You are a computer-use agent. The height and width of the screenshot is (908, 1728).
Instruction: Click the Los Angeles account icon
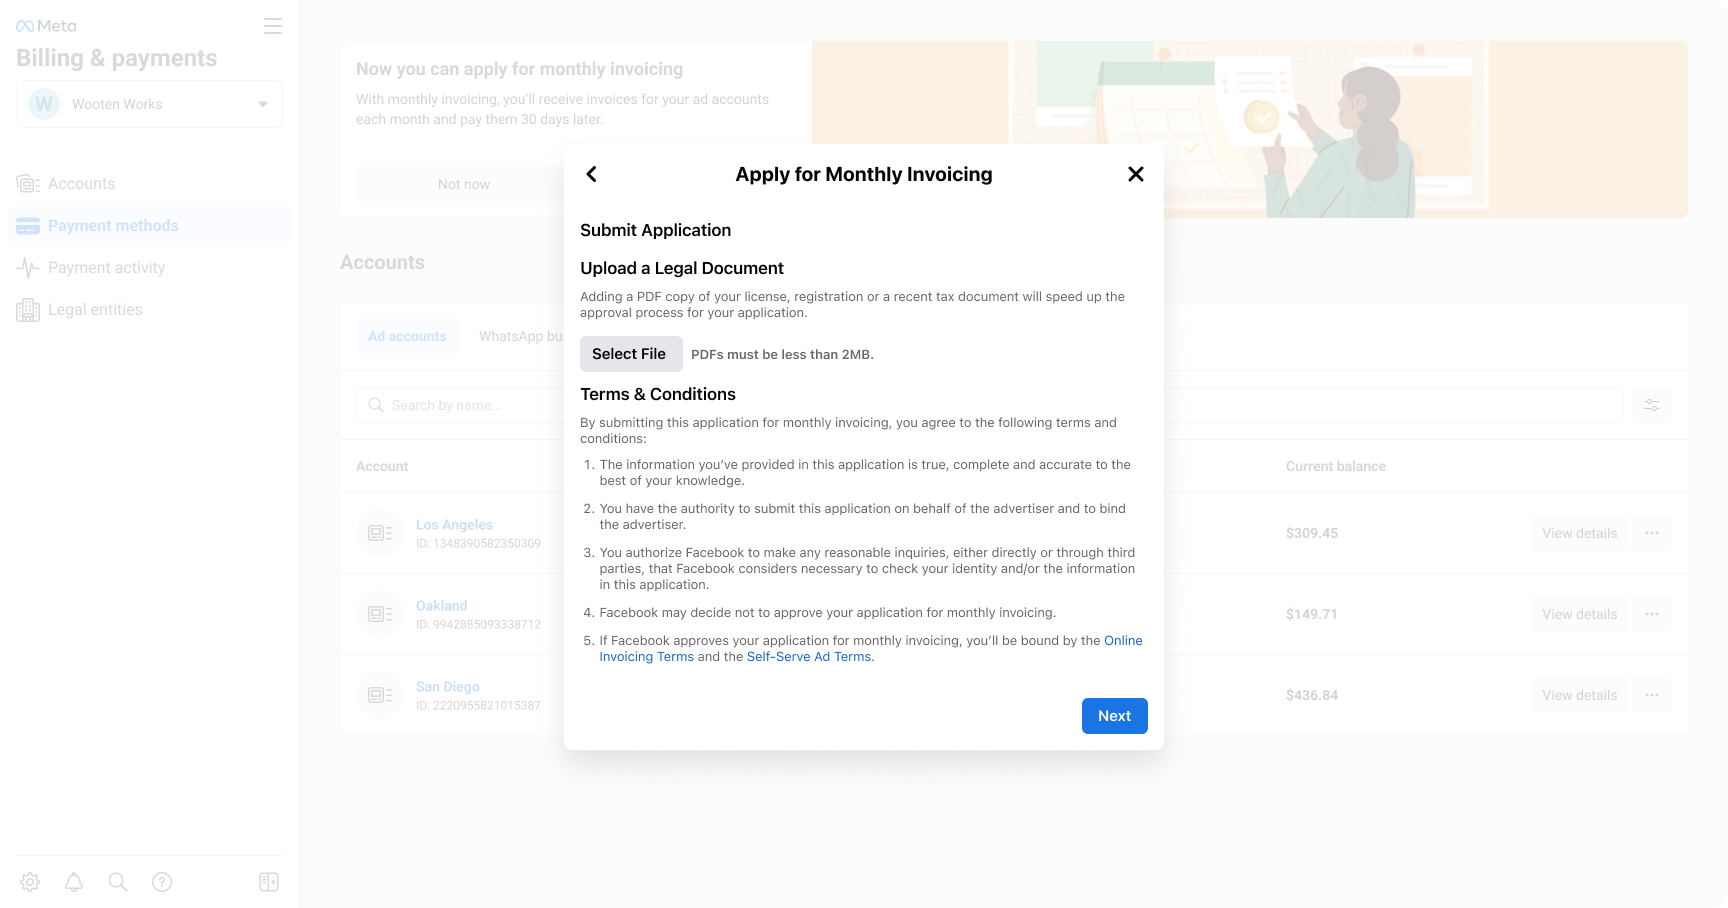[380, 533]
